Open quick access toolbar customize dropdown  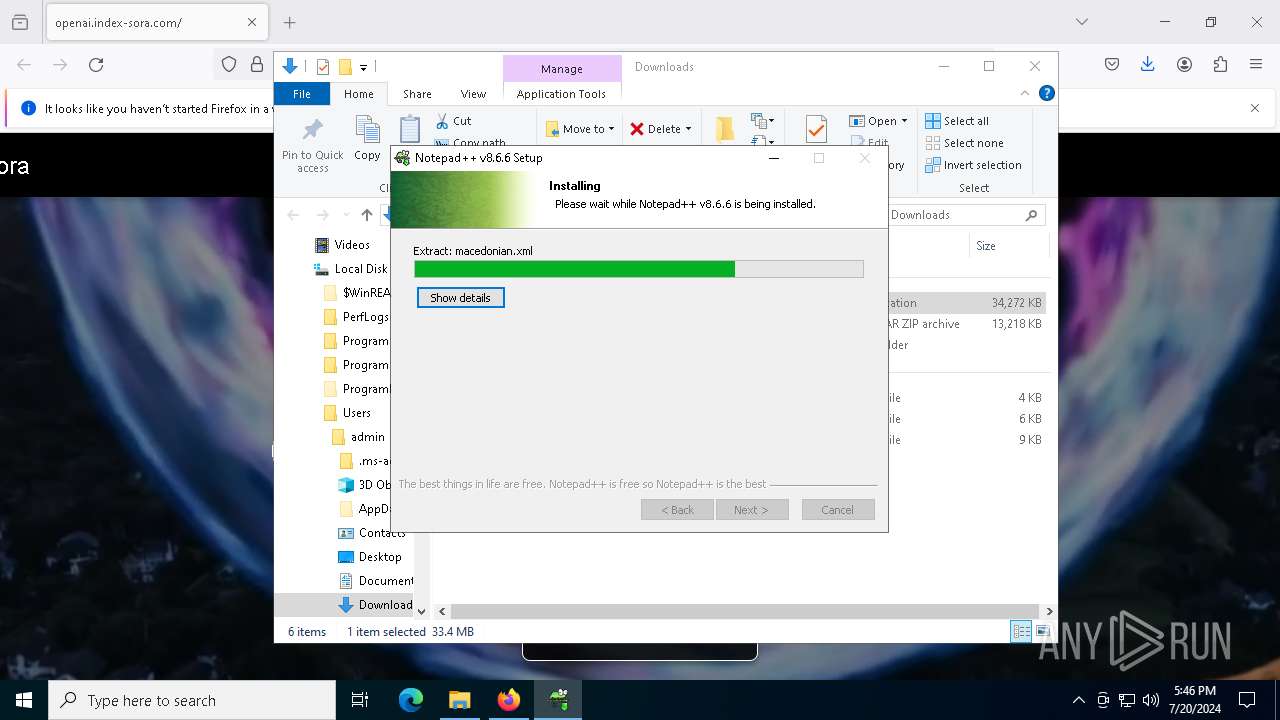(x=363, y=67)
